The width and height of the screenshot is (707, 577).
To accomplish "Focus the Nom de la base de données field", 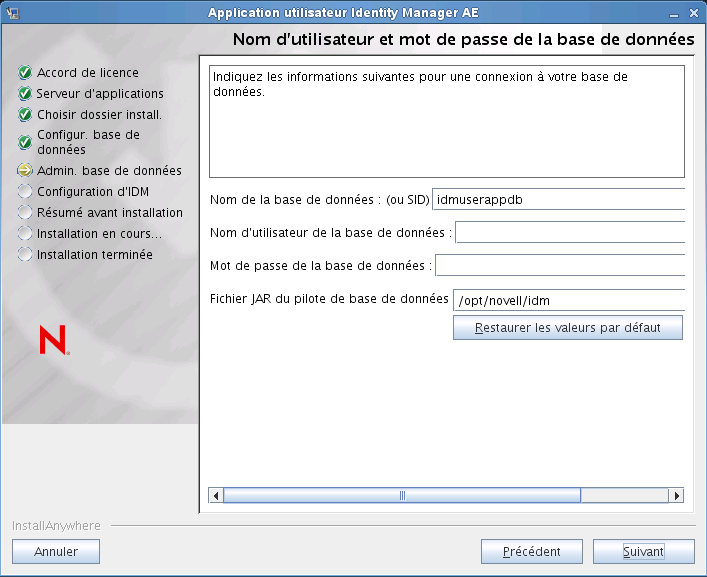I will (x=558, y=199).
